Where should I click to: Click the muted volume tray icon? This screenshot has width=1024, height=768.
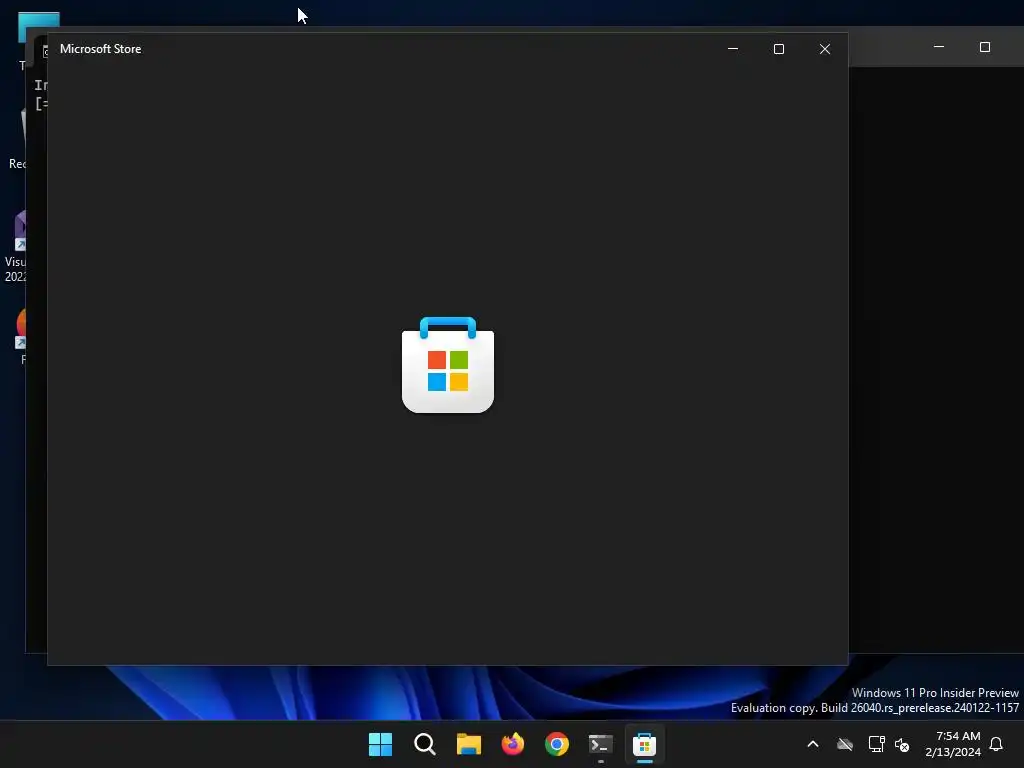click(x=903, y=744)
